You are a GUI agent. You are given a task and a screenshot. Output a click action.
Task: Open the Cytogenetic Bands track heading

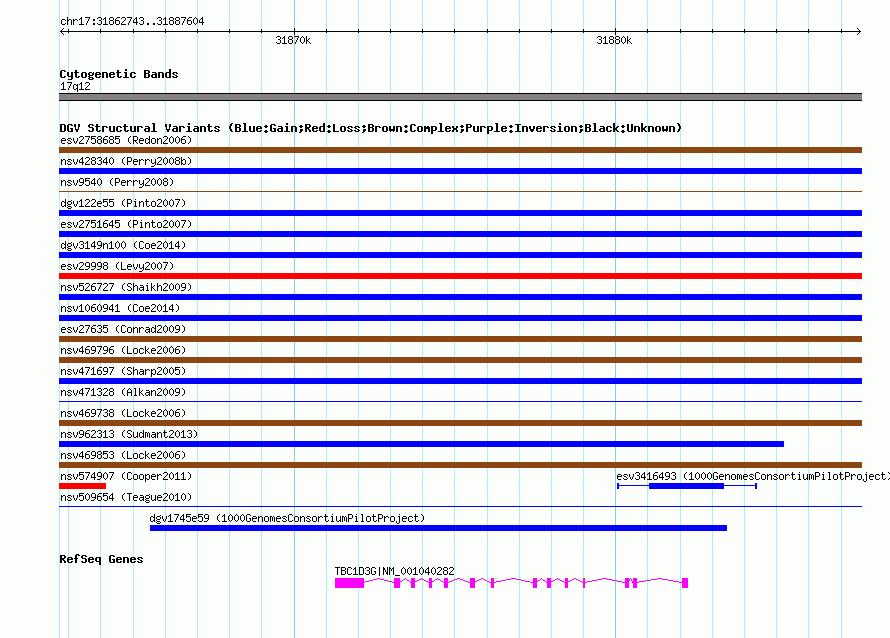119,74
